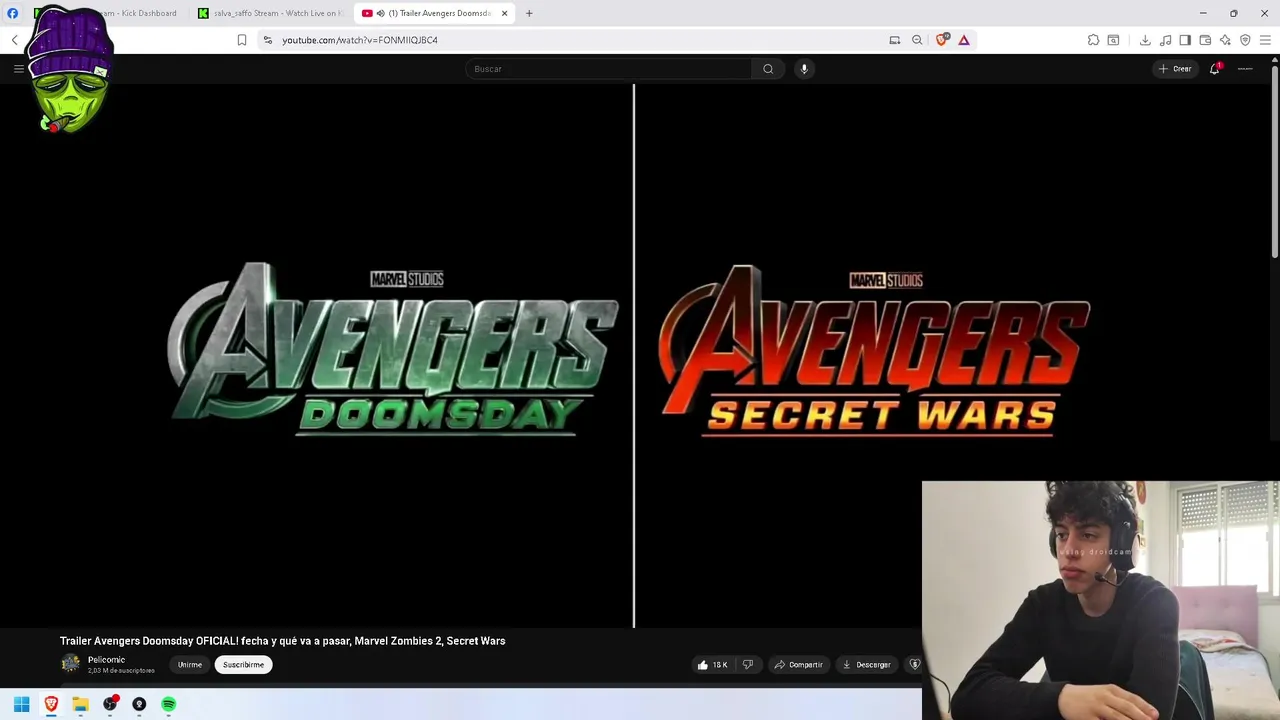Open the YouTube guide hamburger menu
Viewport: 1280px width, 720px height.
[18, 69]
